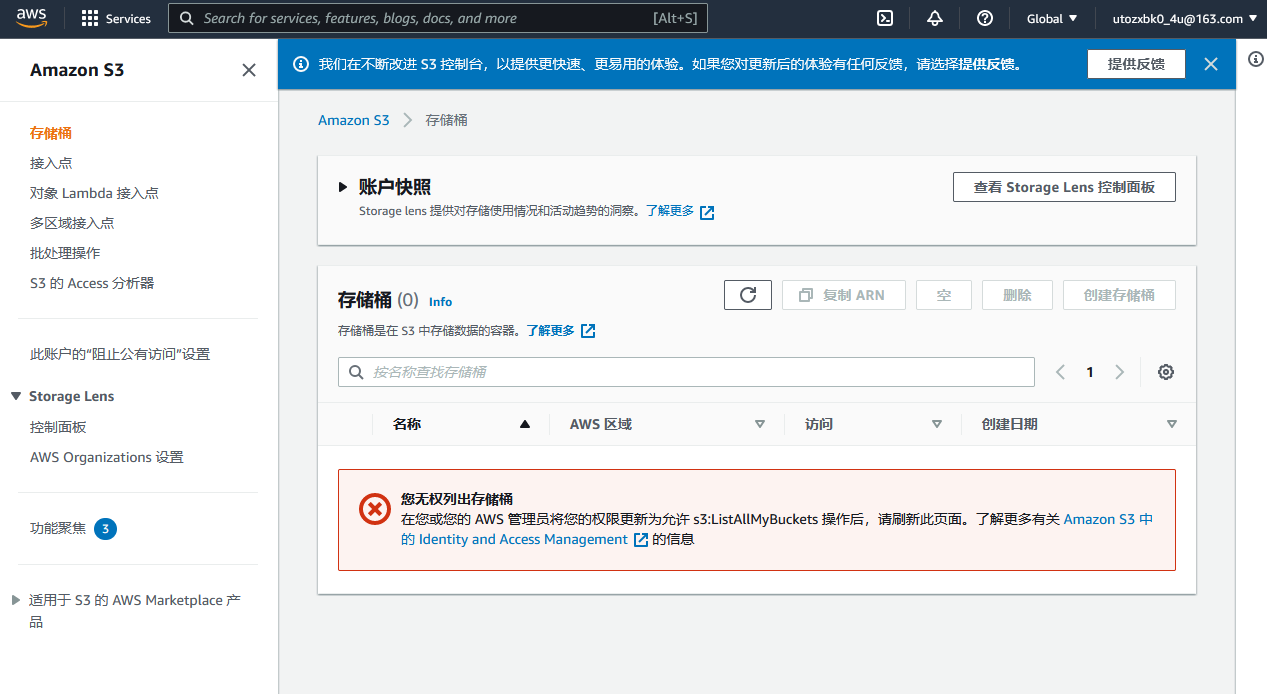
Task: Sort by 名称 ascending arrow
Action: tap(525, 424)
